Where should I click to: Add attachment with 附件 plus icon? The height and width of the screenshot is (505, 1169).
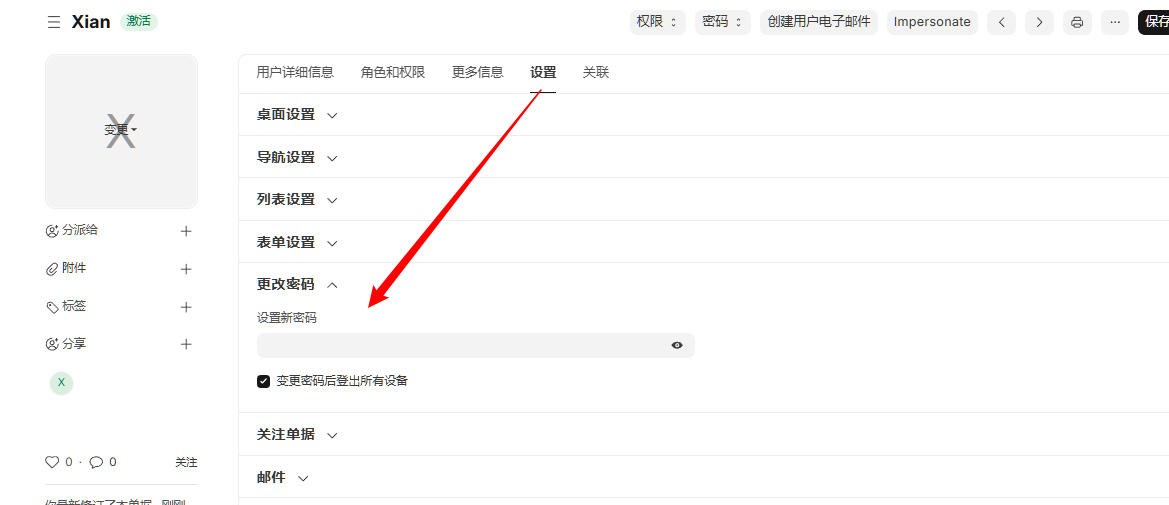pyautogui.click(x=186, y=269)
